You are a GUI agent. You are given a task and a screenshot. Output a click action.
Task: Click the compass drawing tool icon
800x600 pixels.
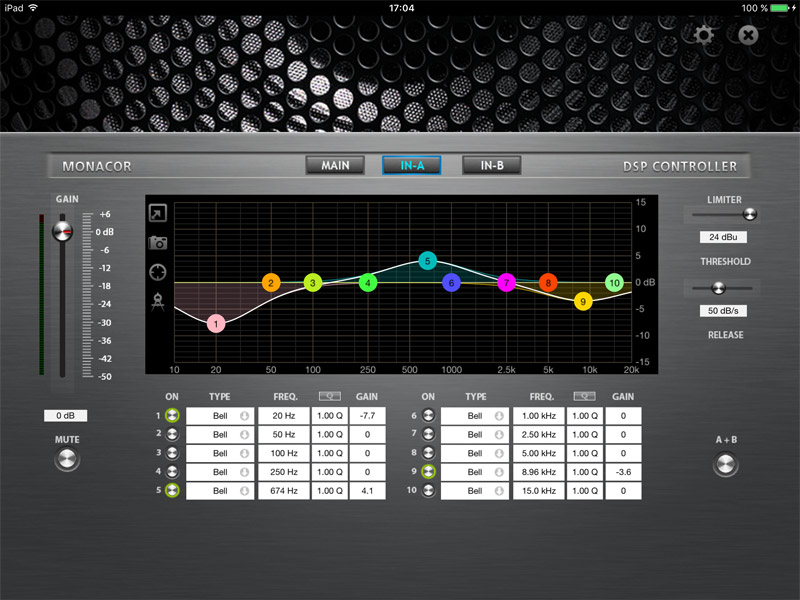[158, 302]
